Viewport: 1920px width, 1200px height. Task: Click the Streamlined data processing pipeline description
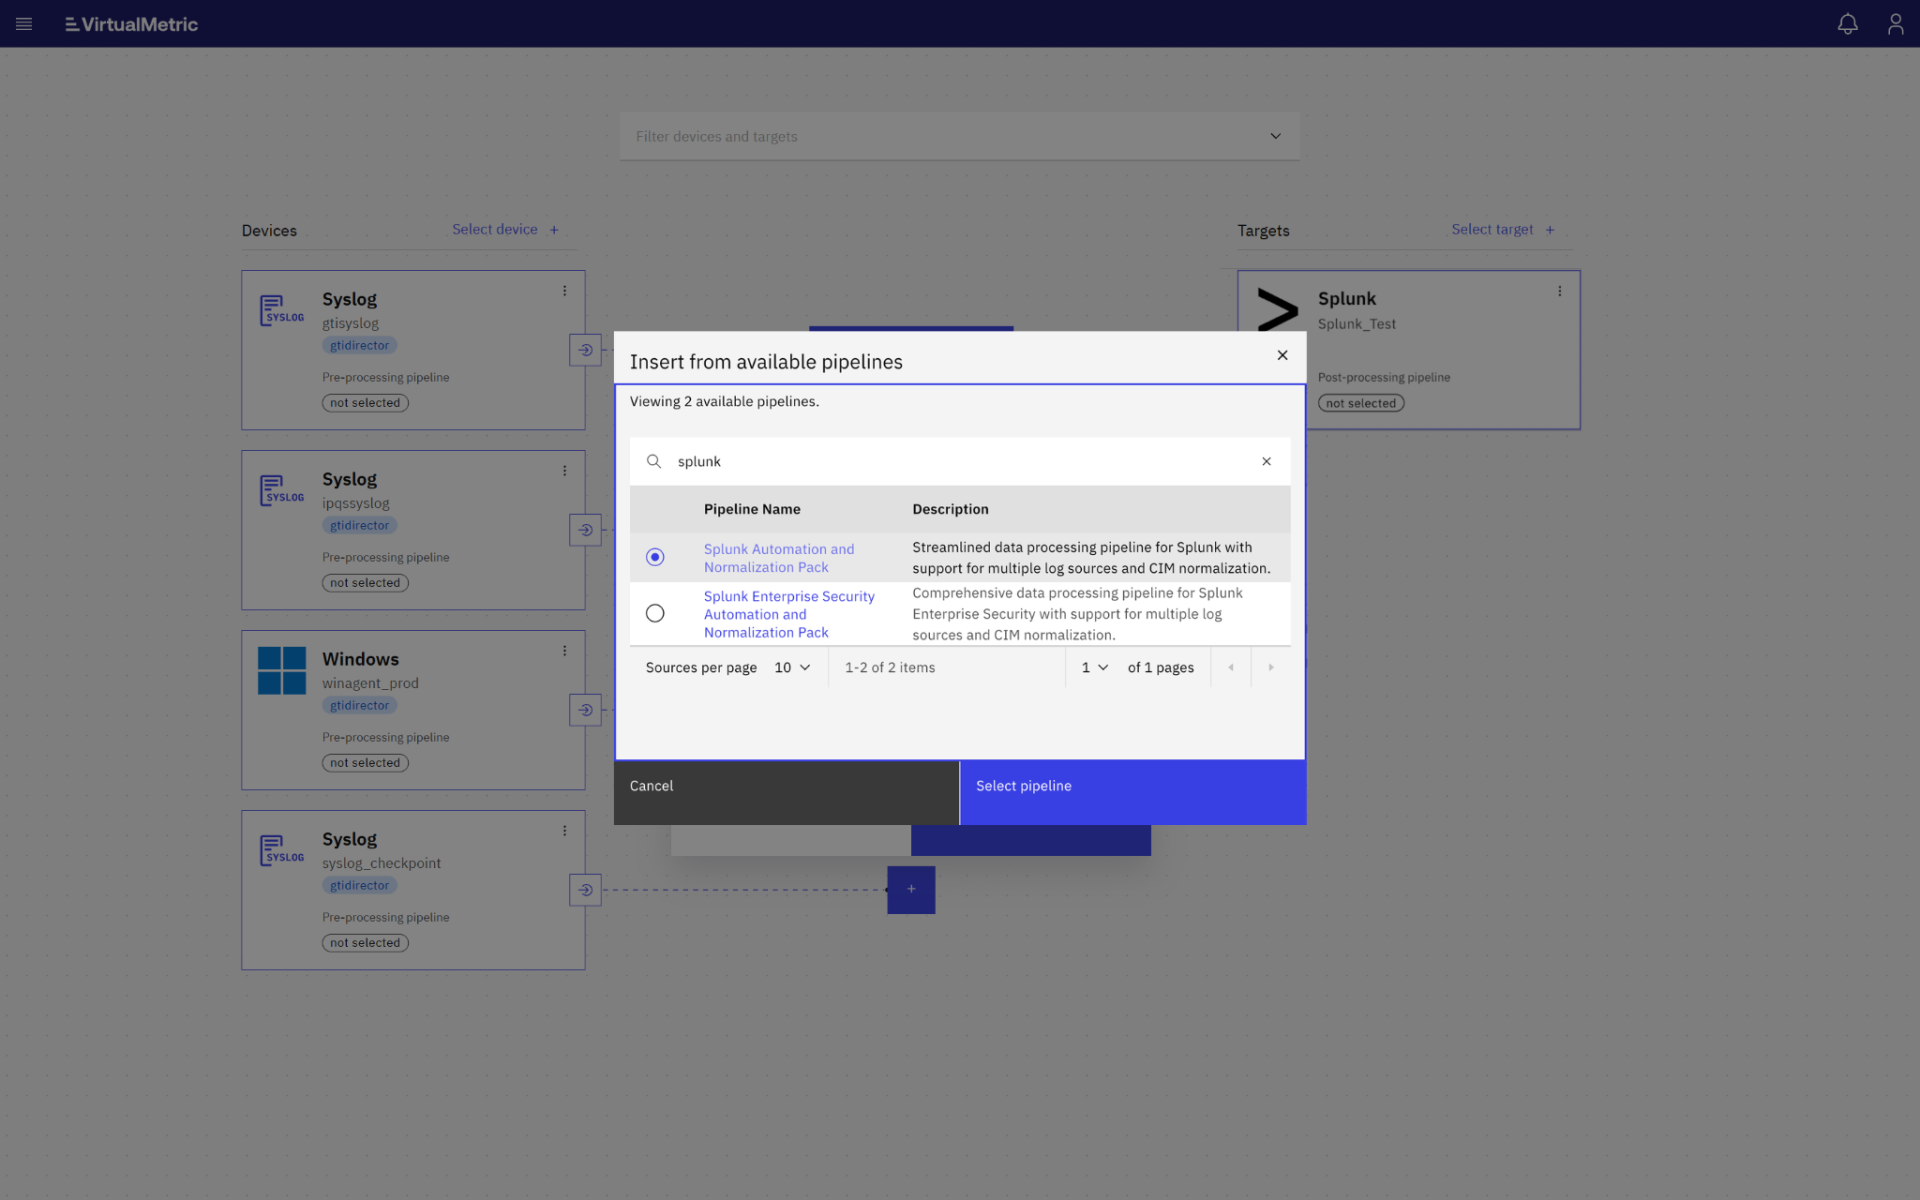[1091, 558]
